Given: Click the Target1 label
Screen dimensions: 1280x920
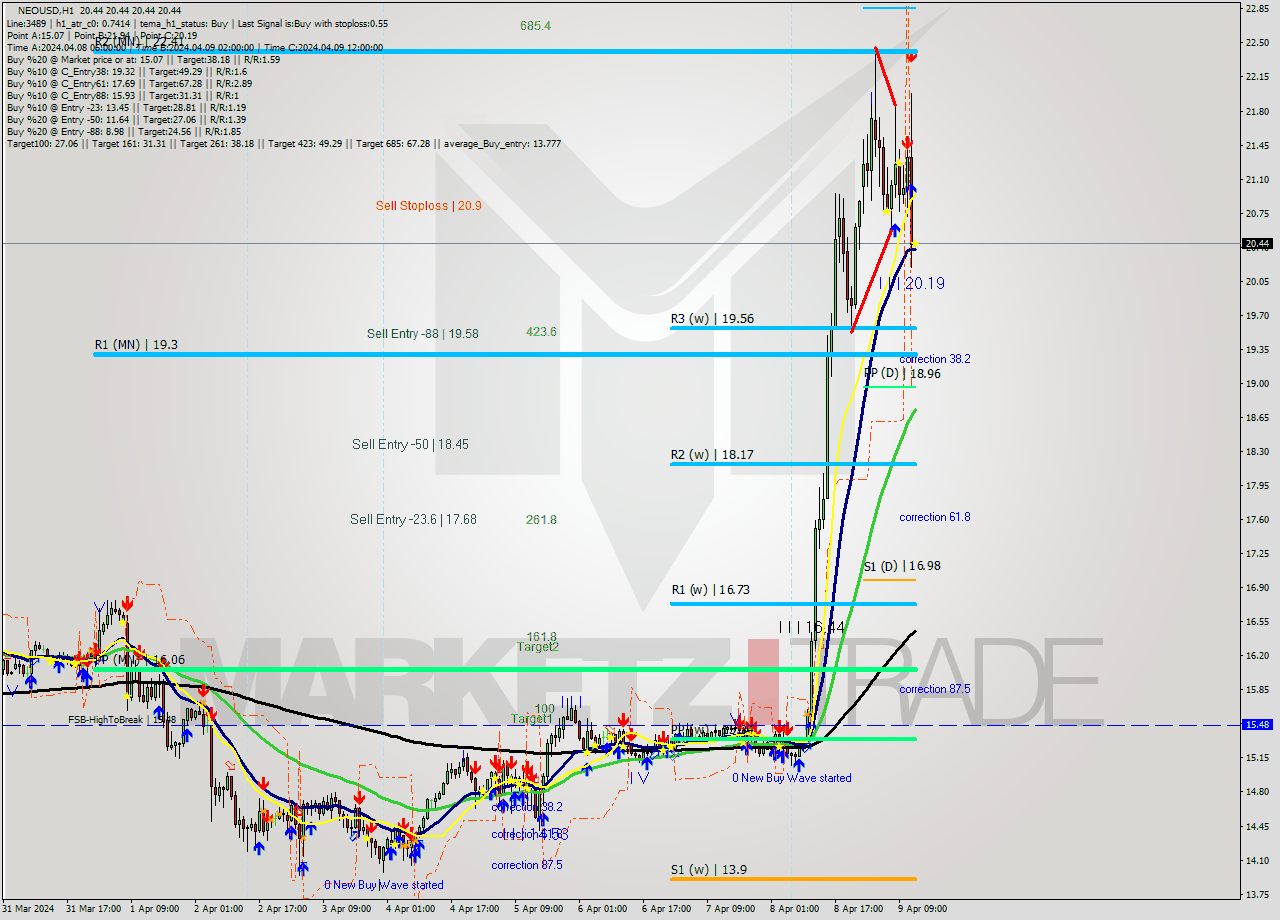Looking at the screenshot, I should pyautogui.click(x=531, y=719).
